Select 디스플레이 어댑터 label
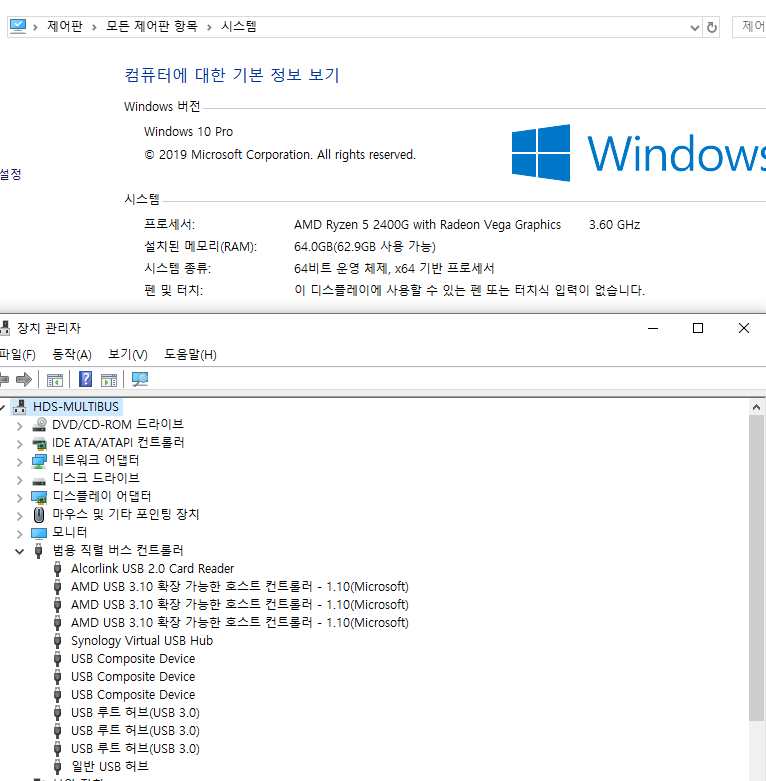Viewport: 766px width, 781px height. [102, 496]
